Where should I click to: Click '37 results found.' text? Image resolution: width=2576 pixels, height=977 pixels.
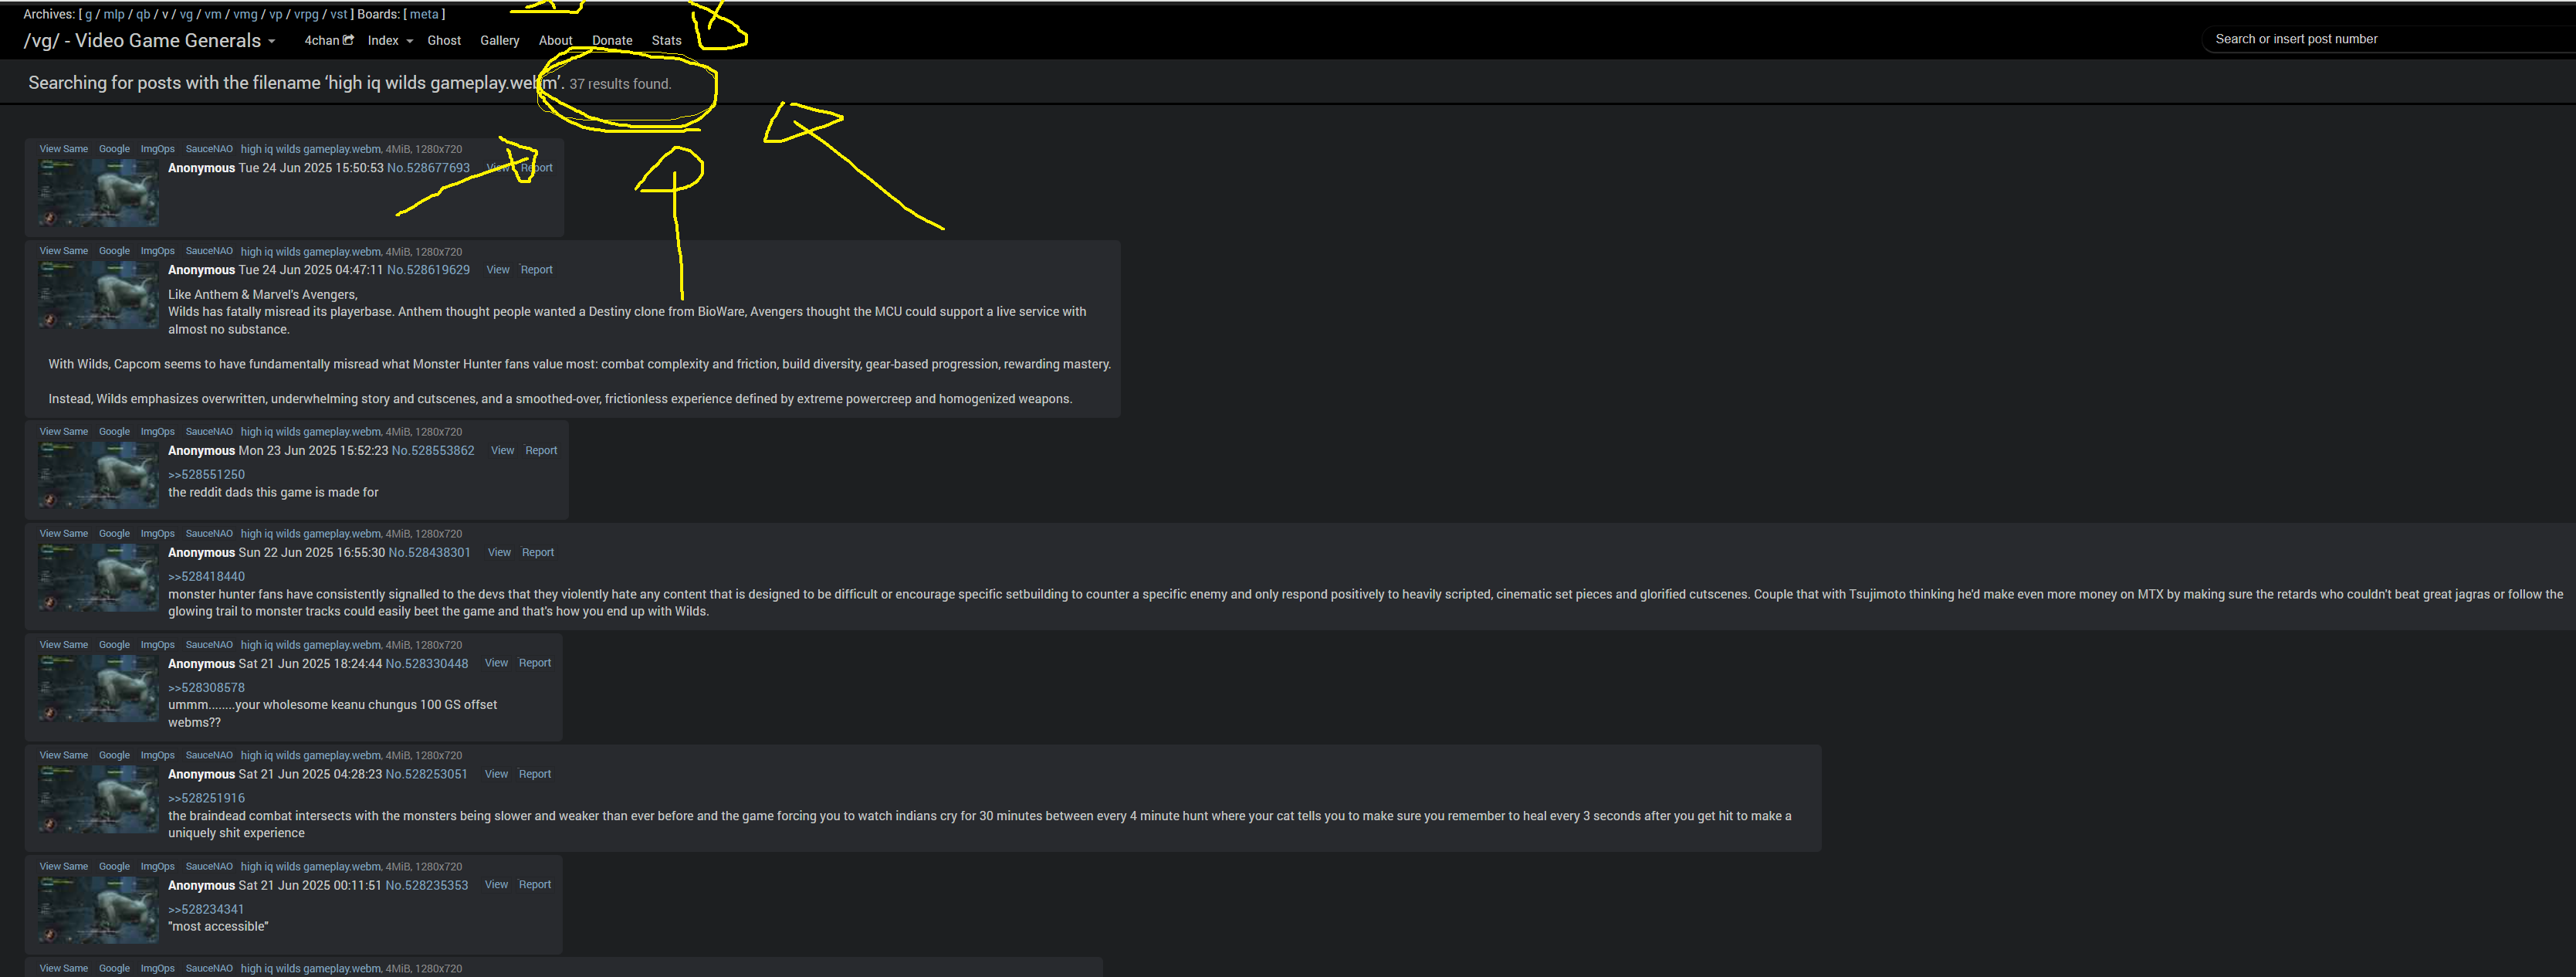point(620,84)
